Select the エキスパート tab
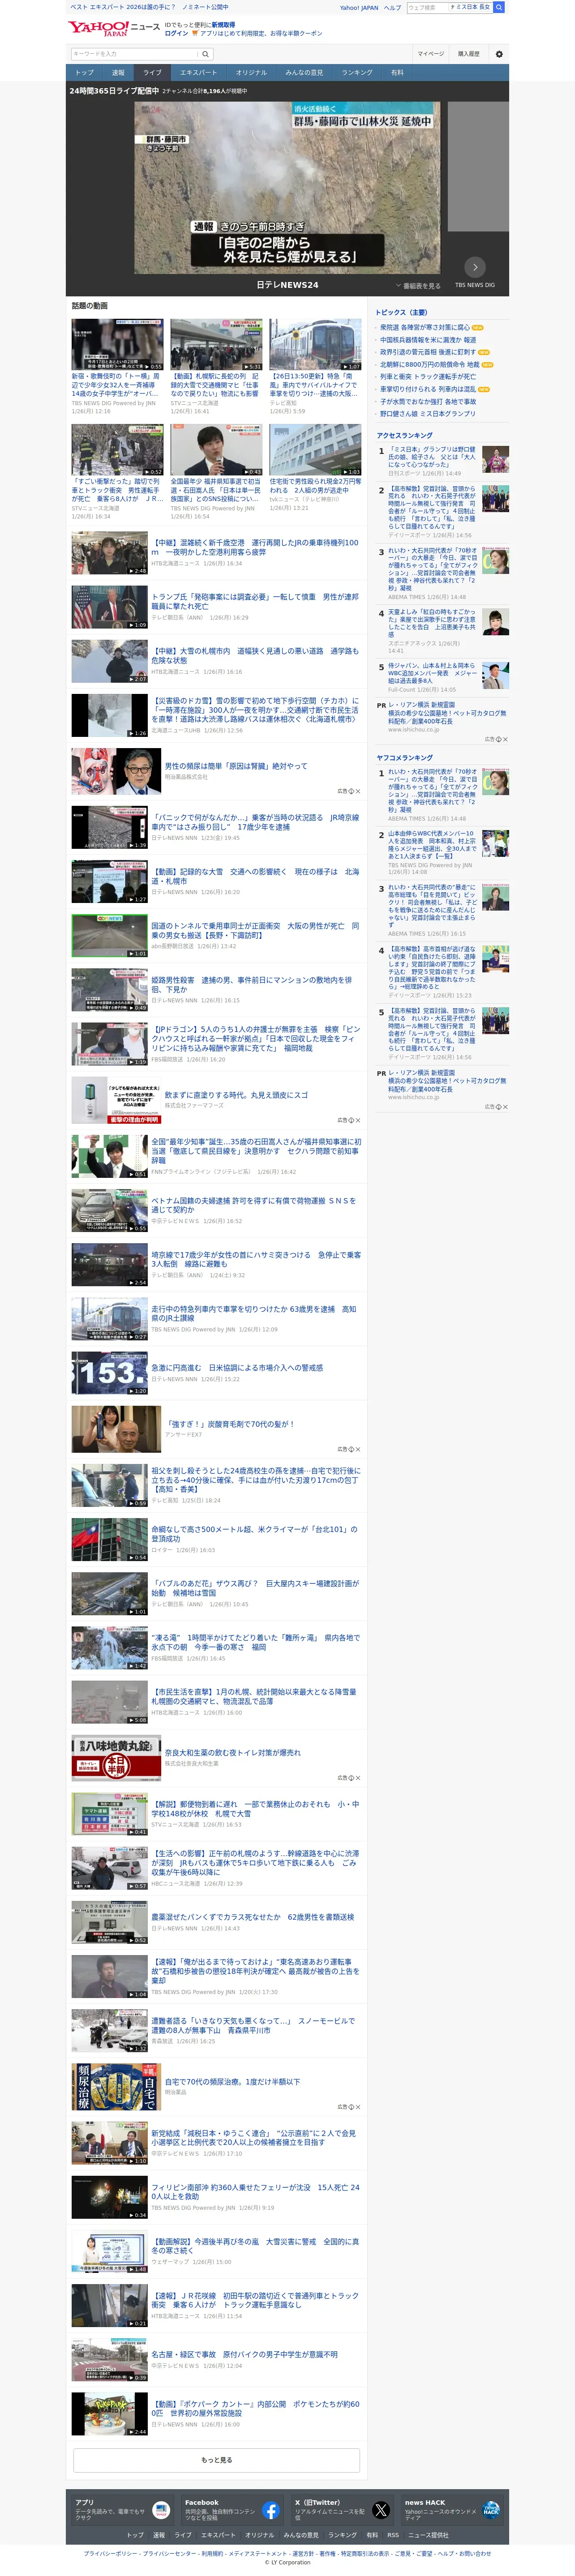Image resolution: width=575 pixels, height=2576 pixels. pos(198,72)
